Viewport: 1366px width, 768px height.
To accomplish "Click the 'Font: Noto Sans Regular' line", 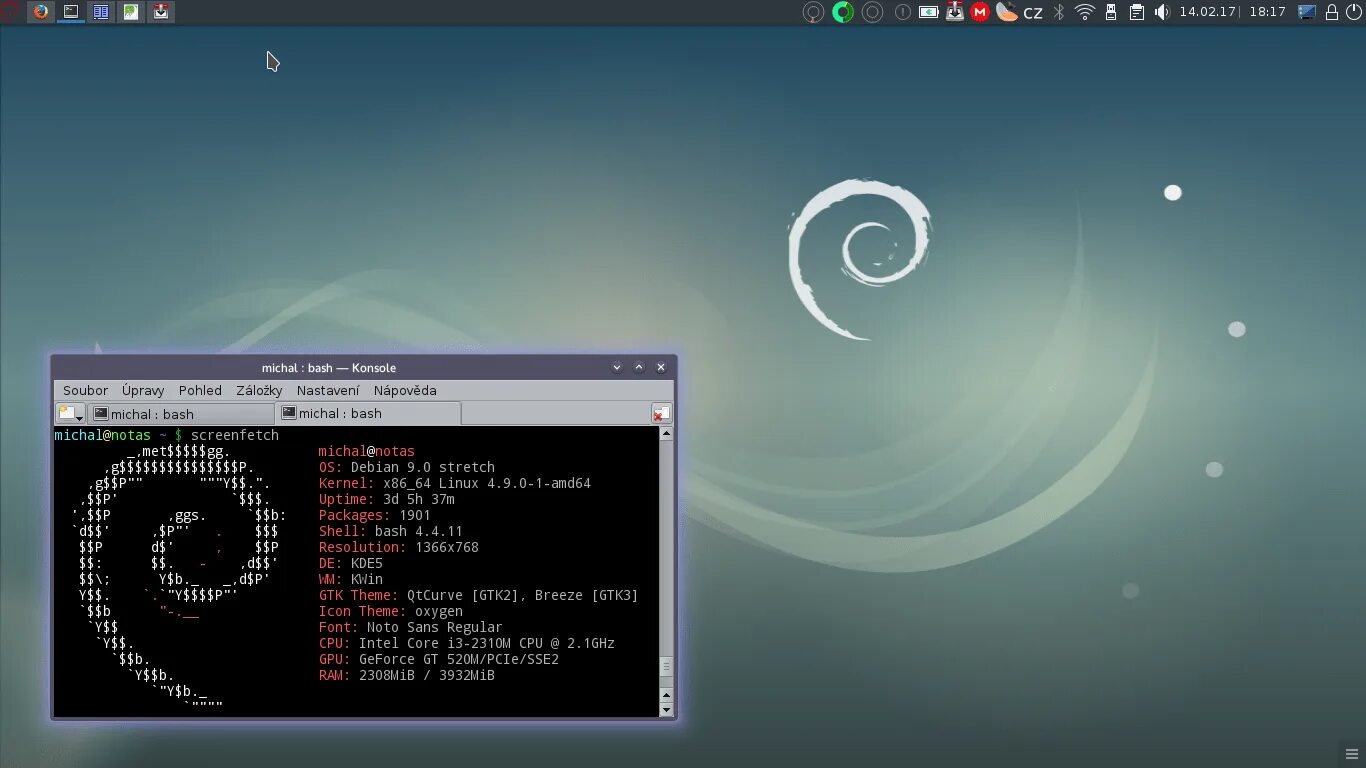I will (411, 627).
